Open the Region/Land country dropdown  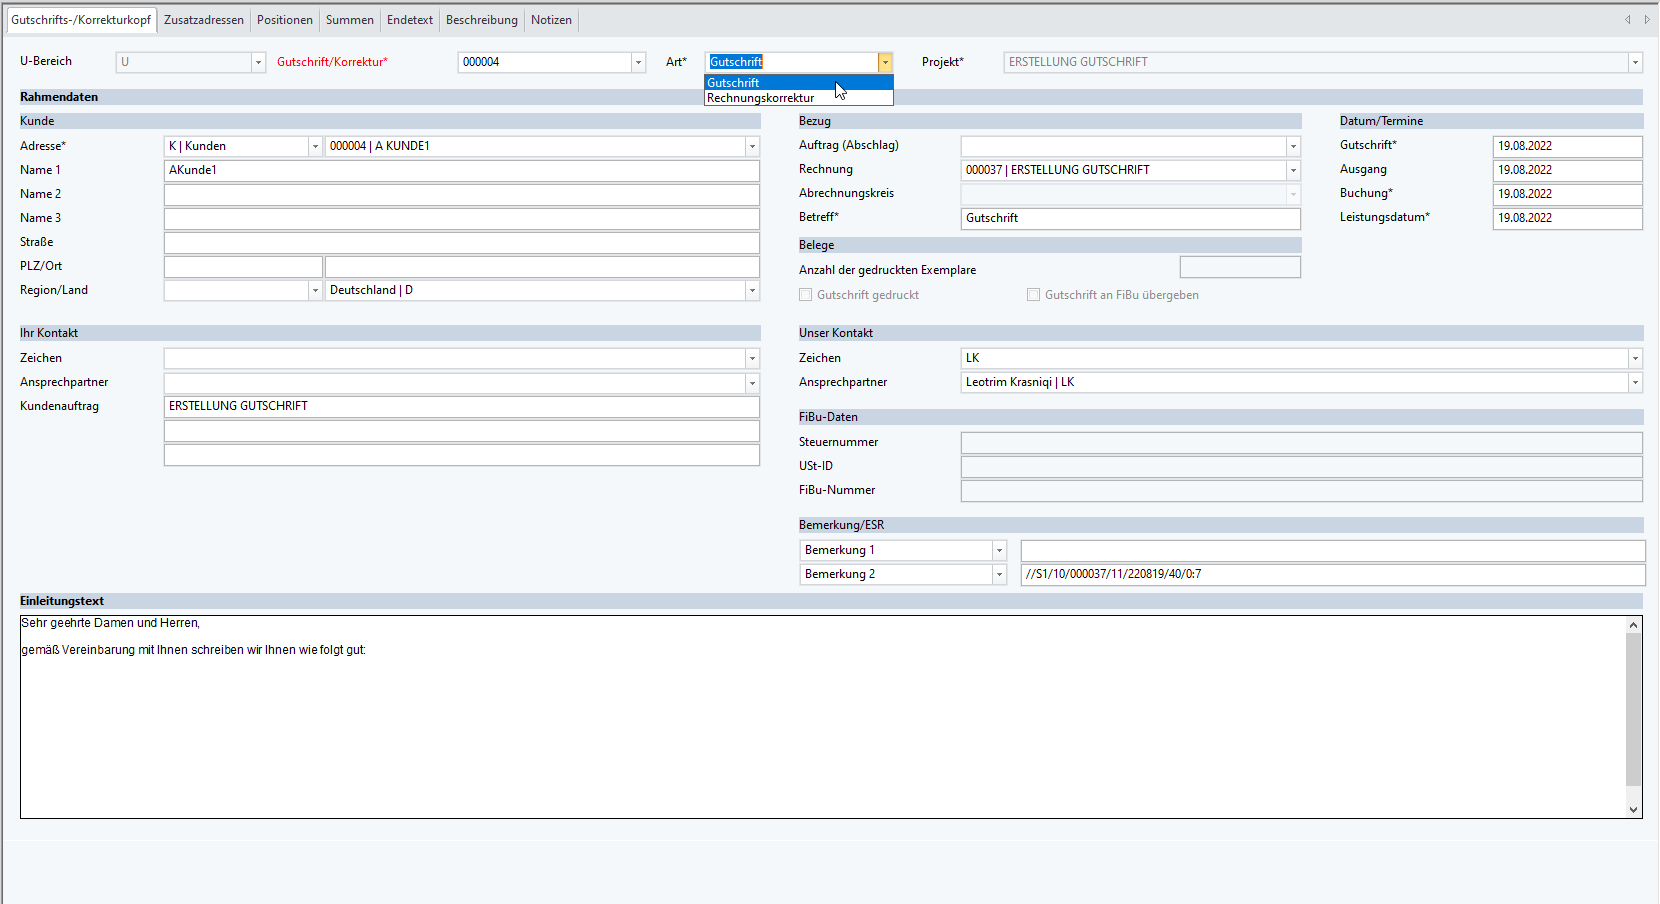[751, 290]
